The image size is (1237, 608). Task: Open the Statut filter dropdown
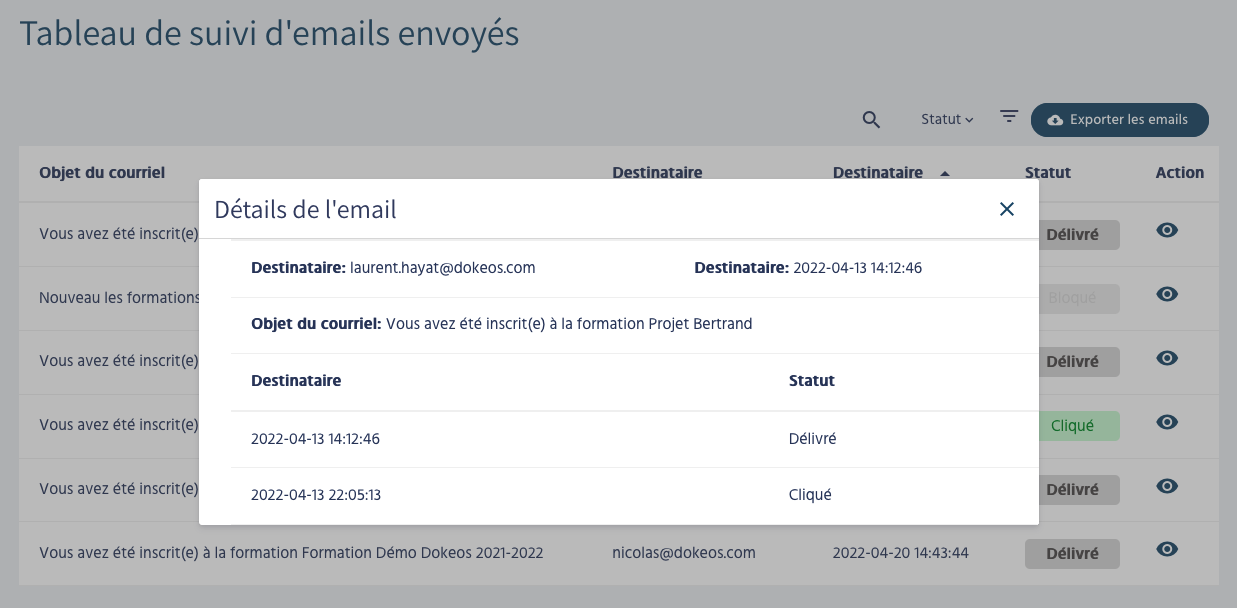point(946,120)
